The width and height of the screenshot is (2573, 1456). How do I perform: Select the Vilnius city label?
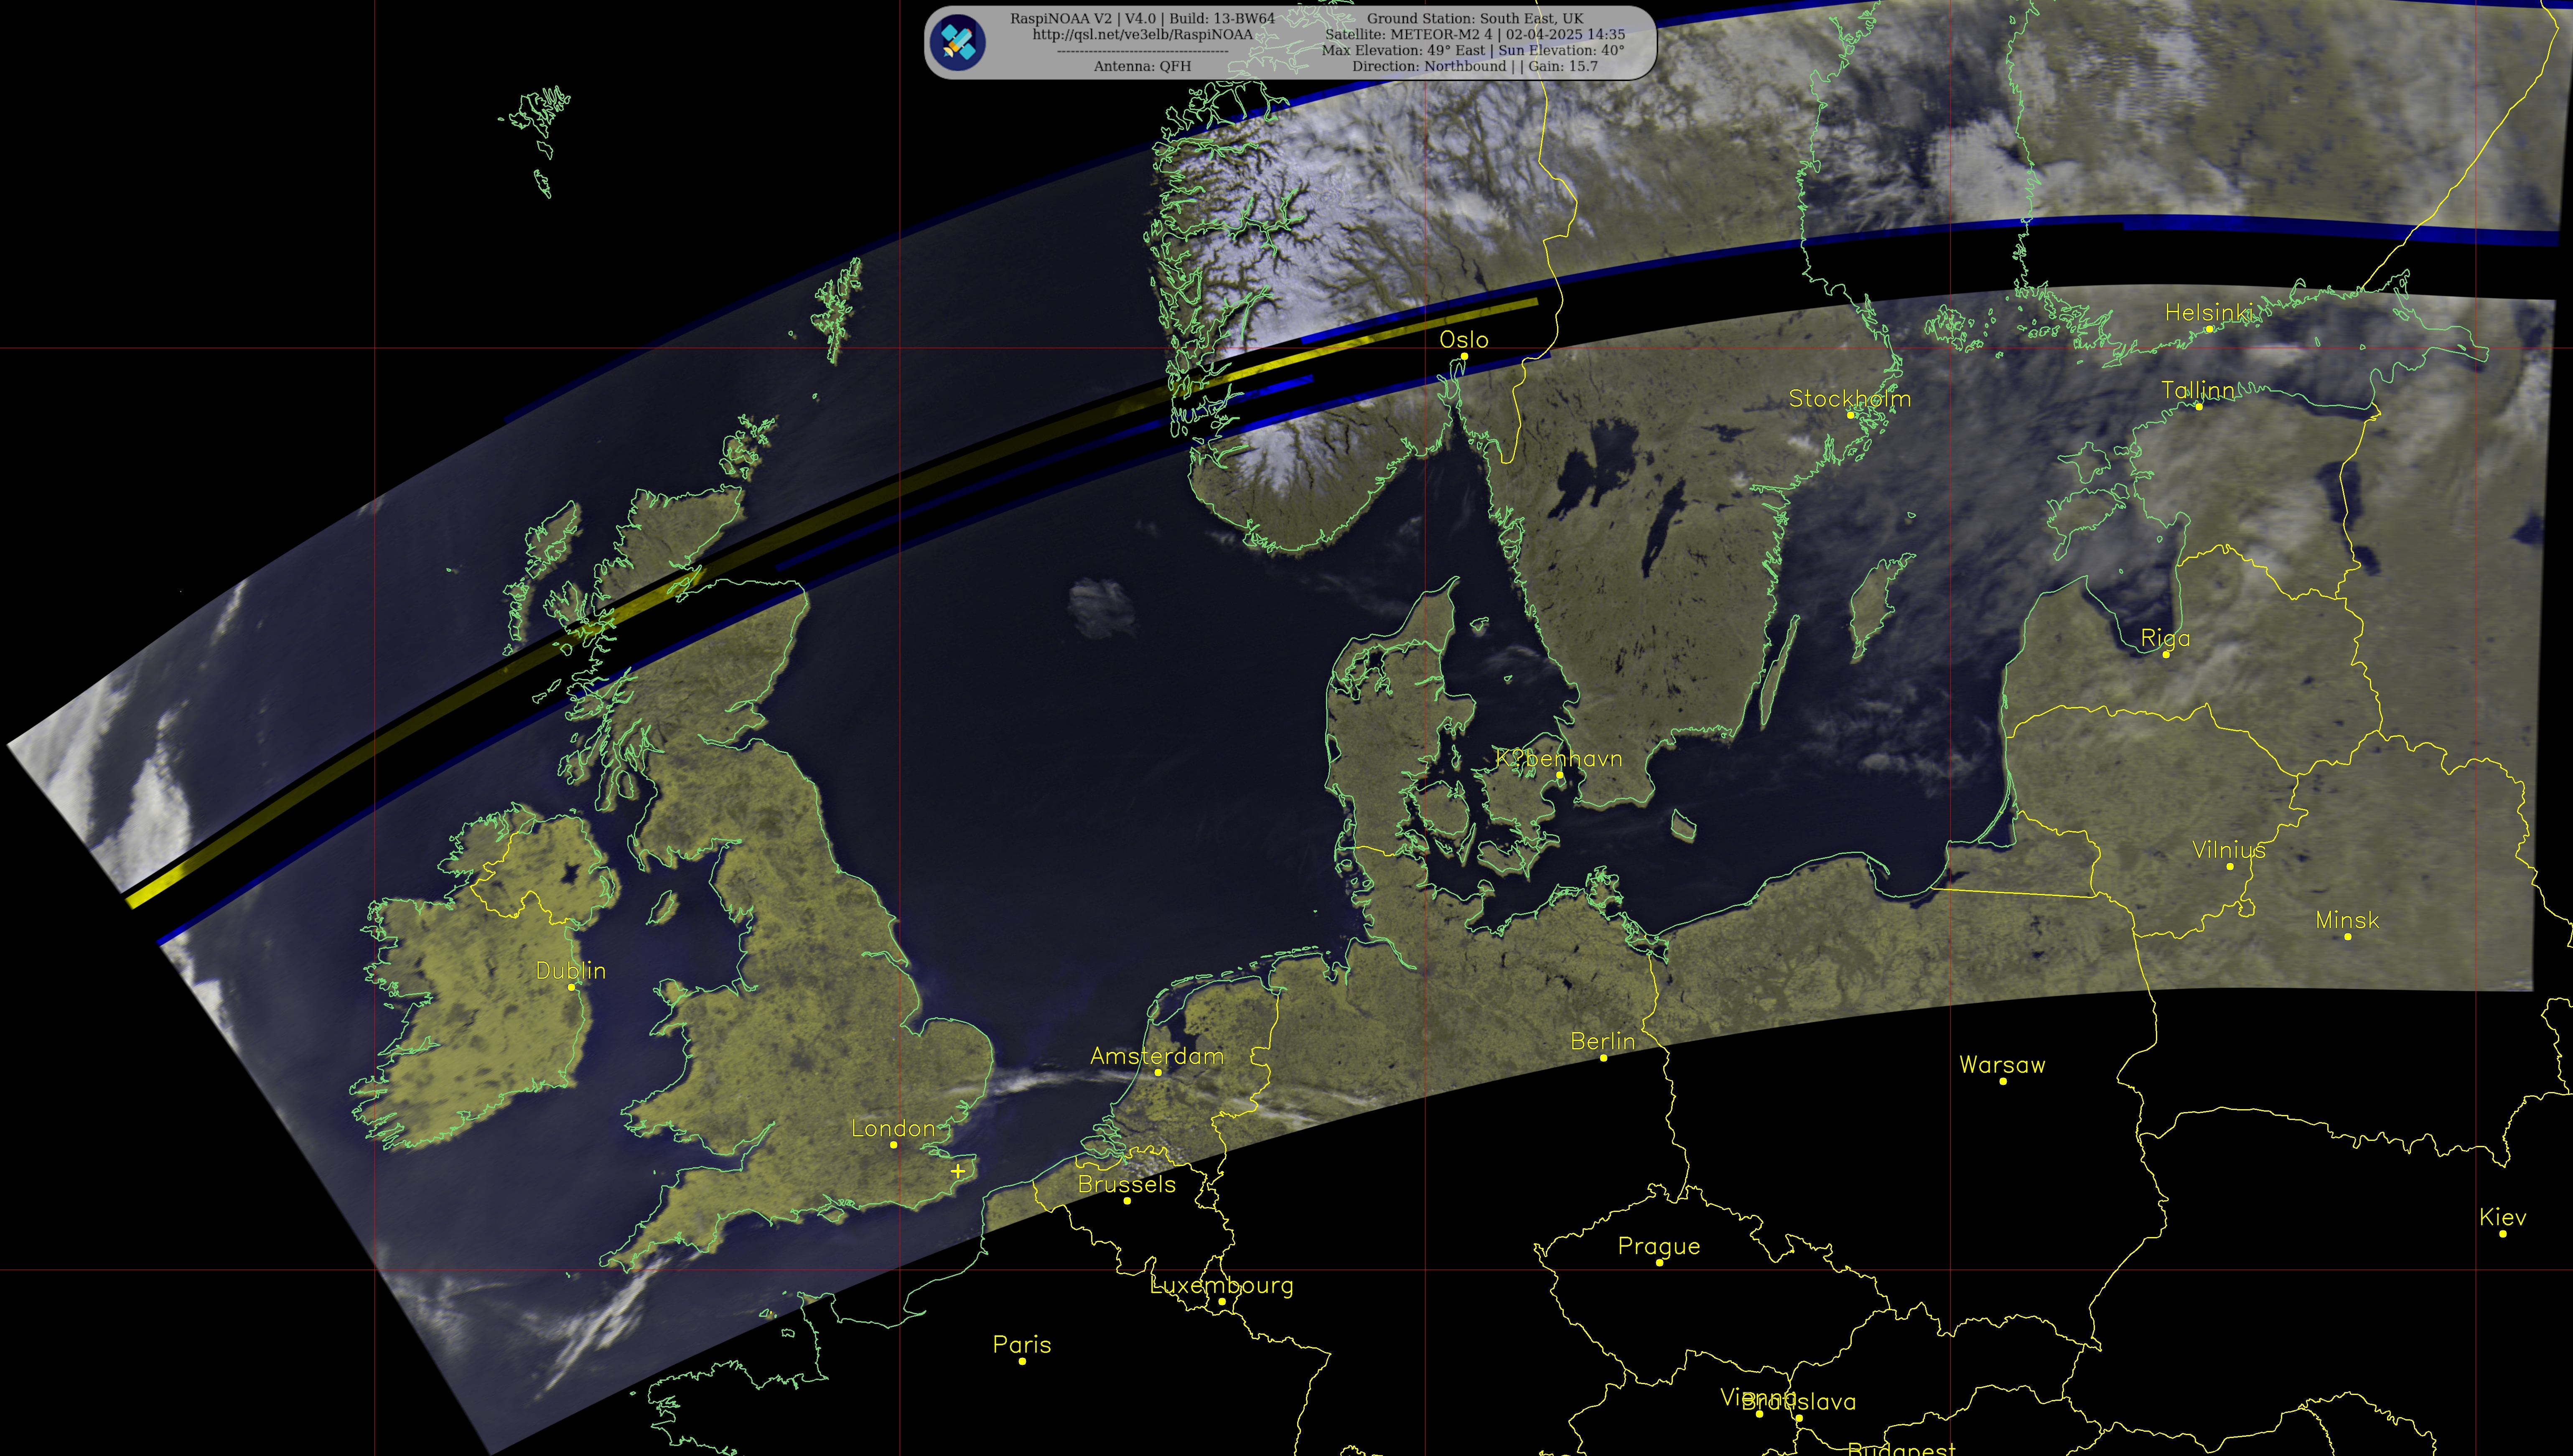(2229, 850)
